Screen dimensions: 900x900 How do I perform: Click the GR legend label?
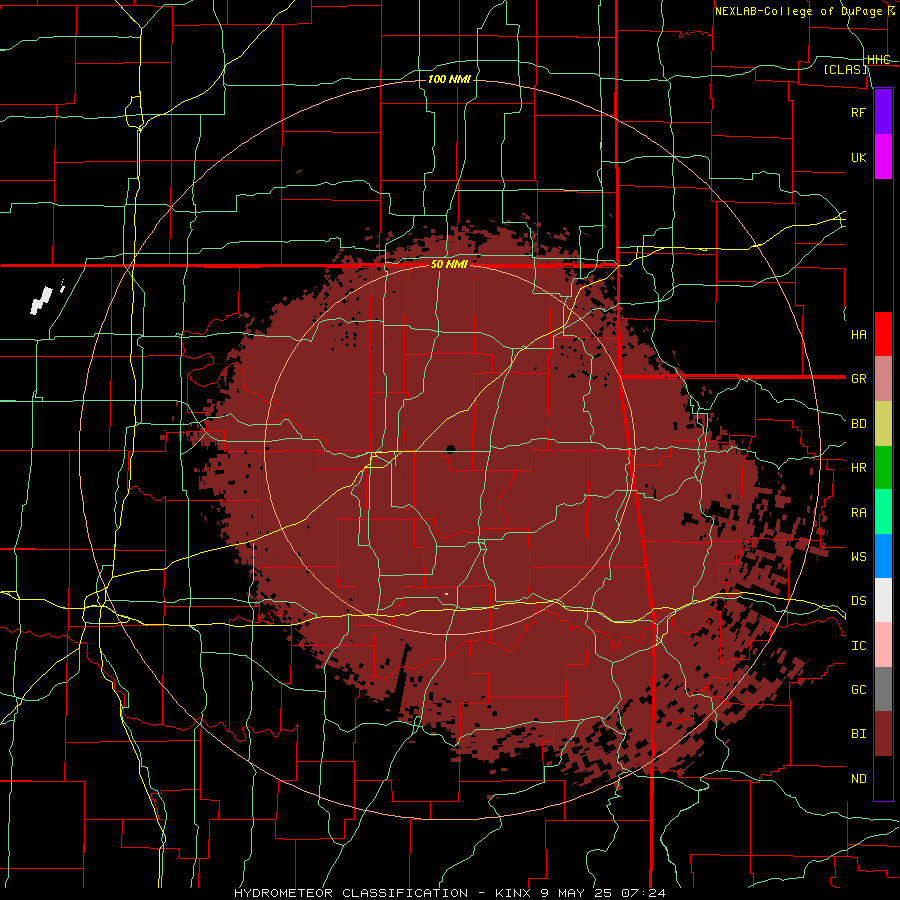coord(858,379)
